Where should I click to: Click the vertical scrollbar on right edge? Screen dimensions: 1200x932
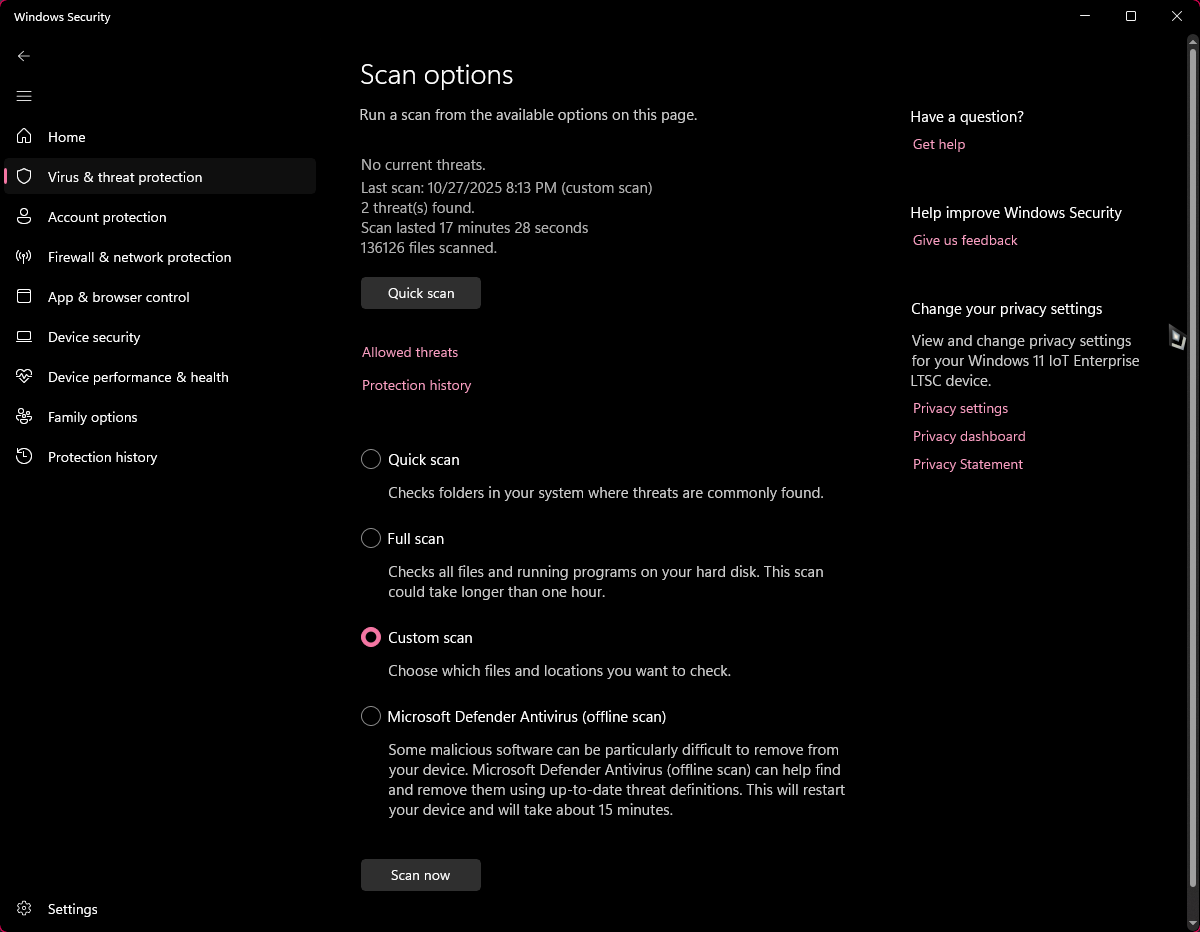click(x=1192, y=470)
